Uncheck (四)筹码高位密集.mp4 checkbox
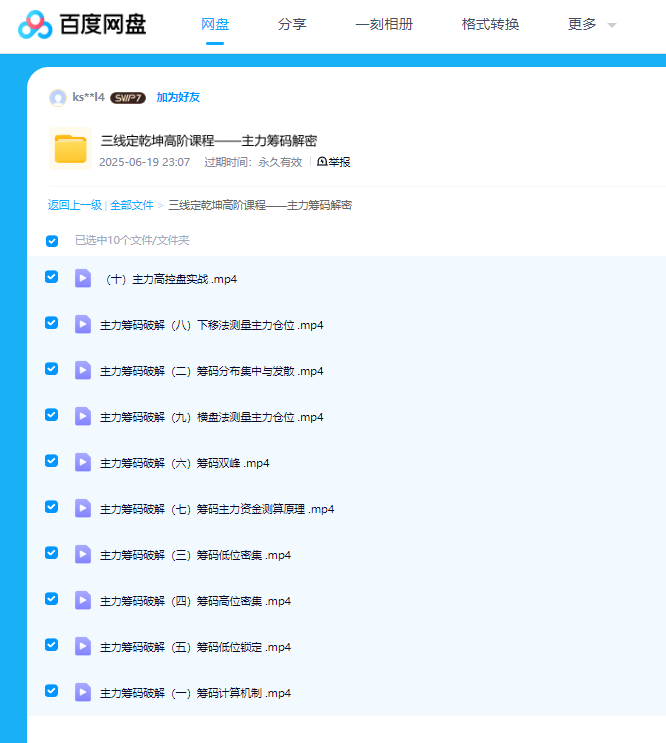The height and width of the screenshot is (743, 666). pos(52,598)
